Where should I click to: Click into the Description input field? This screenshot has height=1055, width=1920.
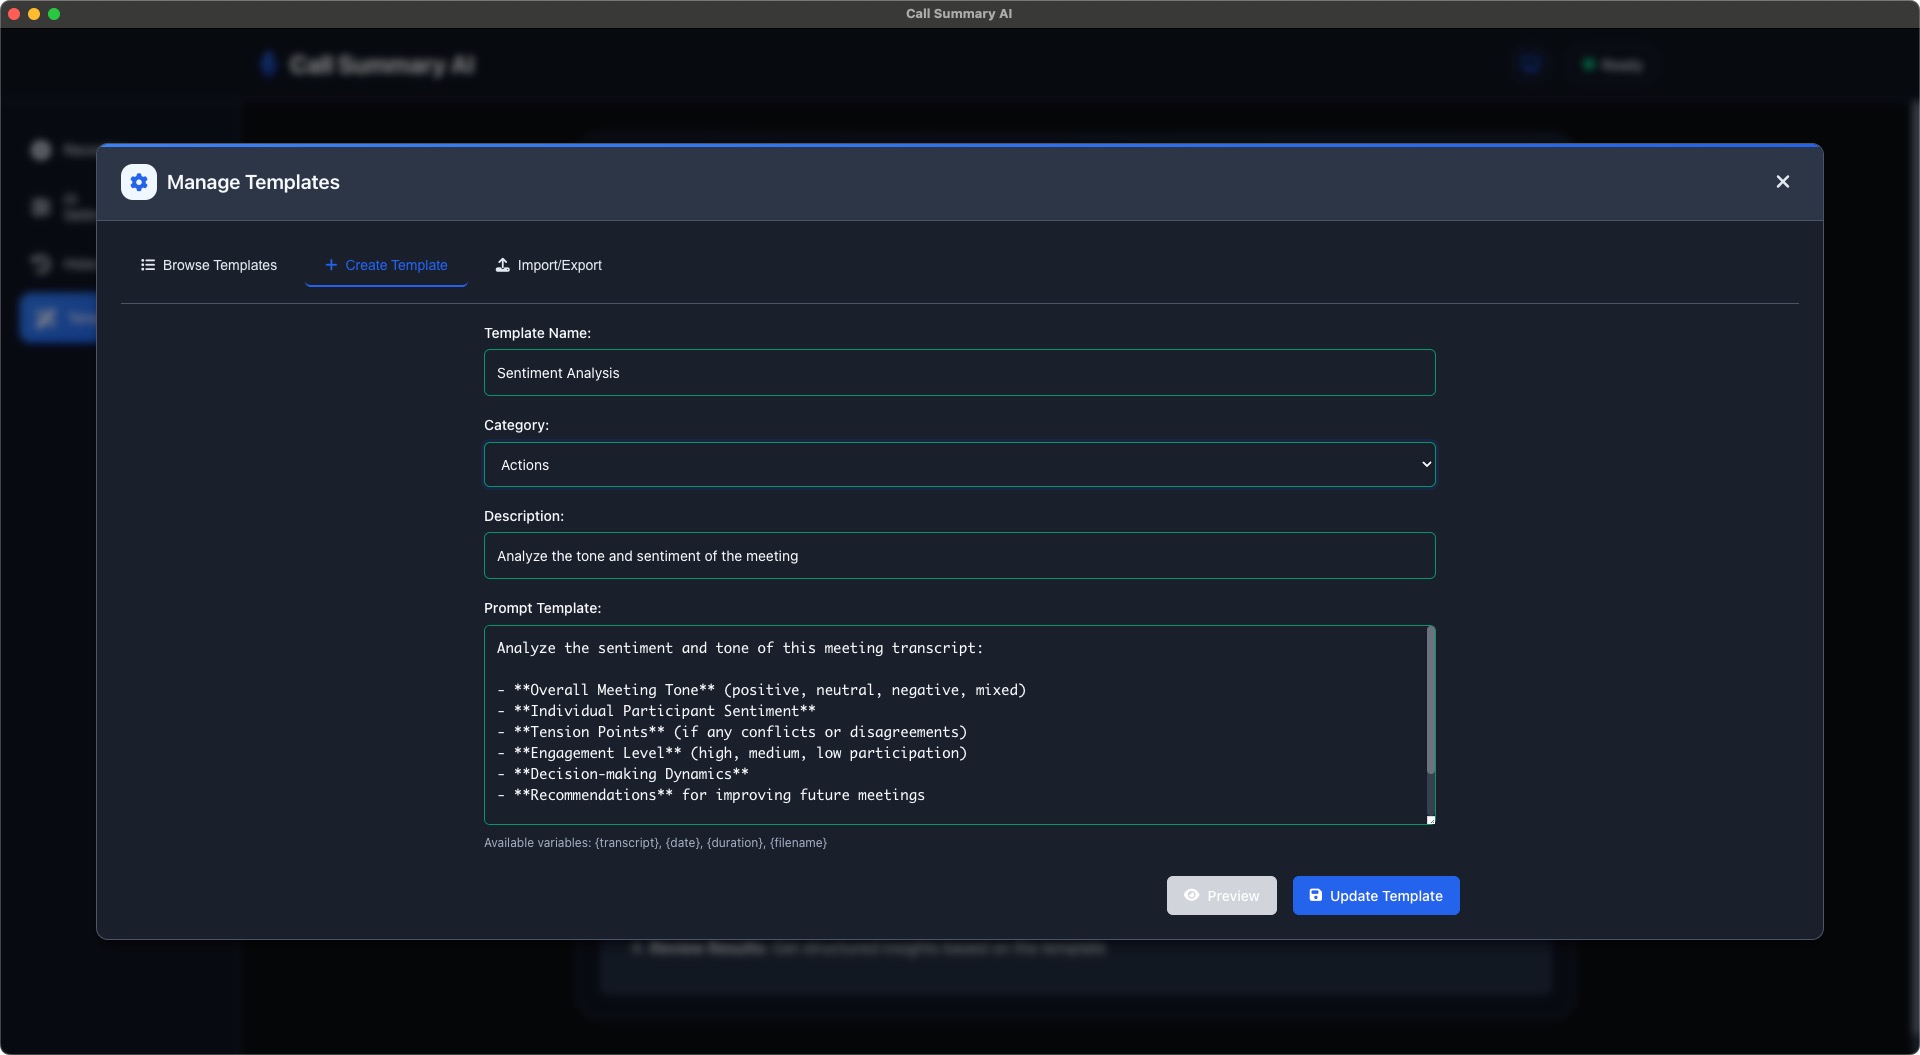click(x=959, y=556)
